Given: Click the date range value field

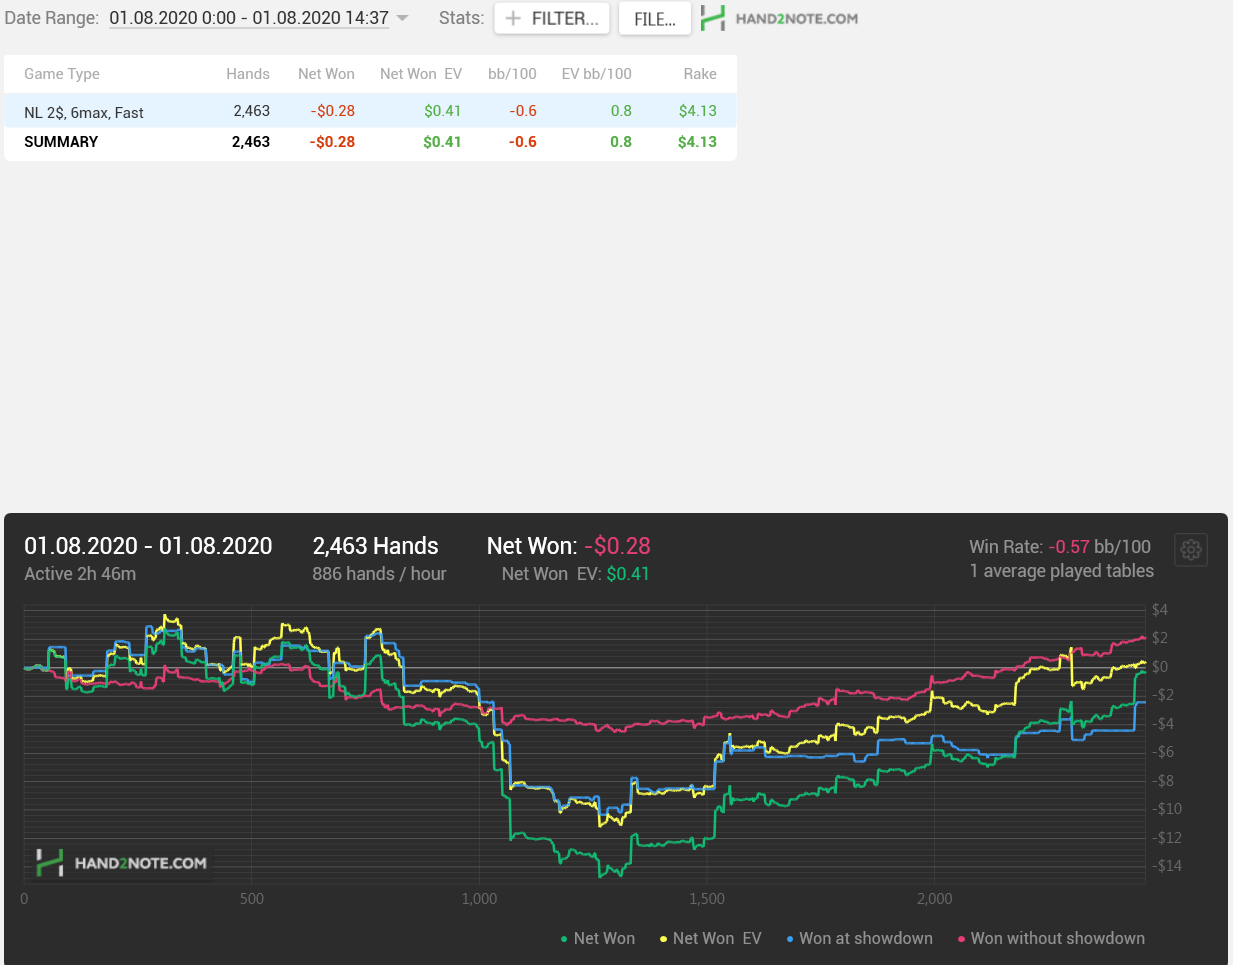Looking at the screenshot, I should click(249, 18).
